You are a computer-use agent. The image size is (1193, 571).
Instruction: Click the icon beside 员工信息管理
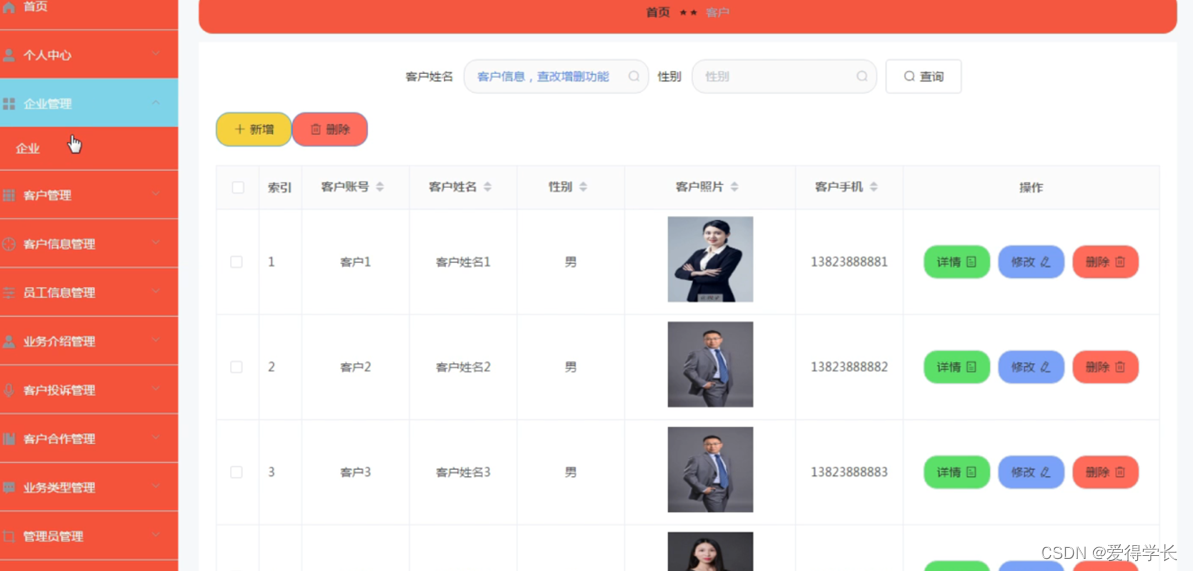pos(9,293)
